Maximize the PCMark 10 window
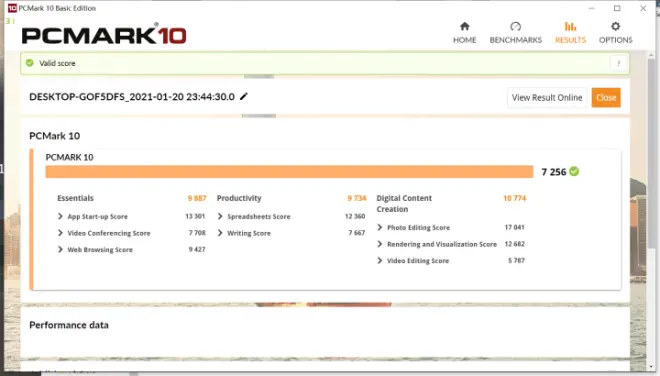 click(617, 8)
